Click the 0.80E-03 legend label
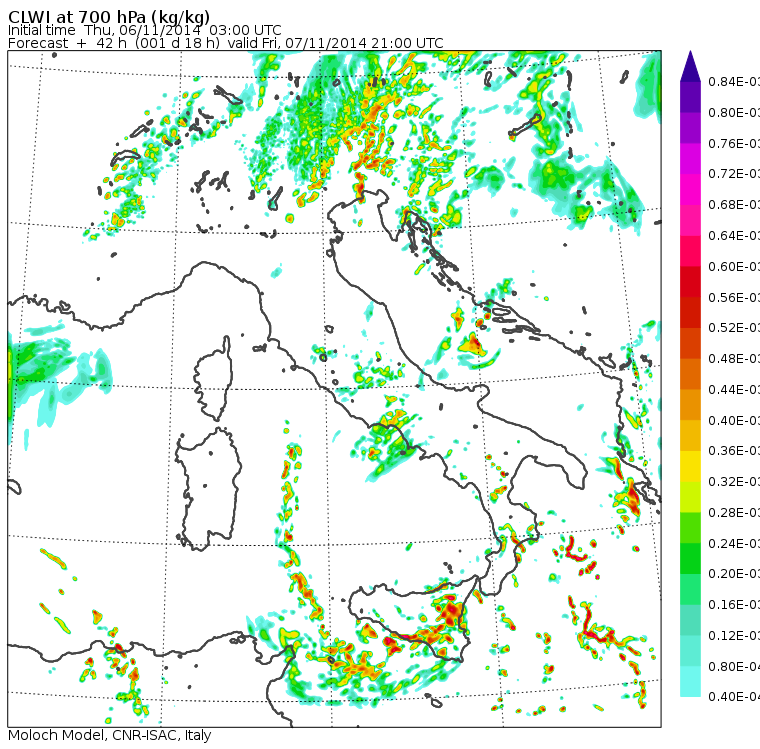 tap(734, 112)
